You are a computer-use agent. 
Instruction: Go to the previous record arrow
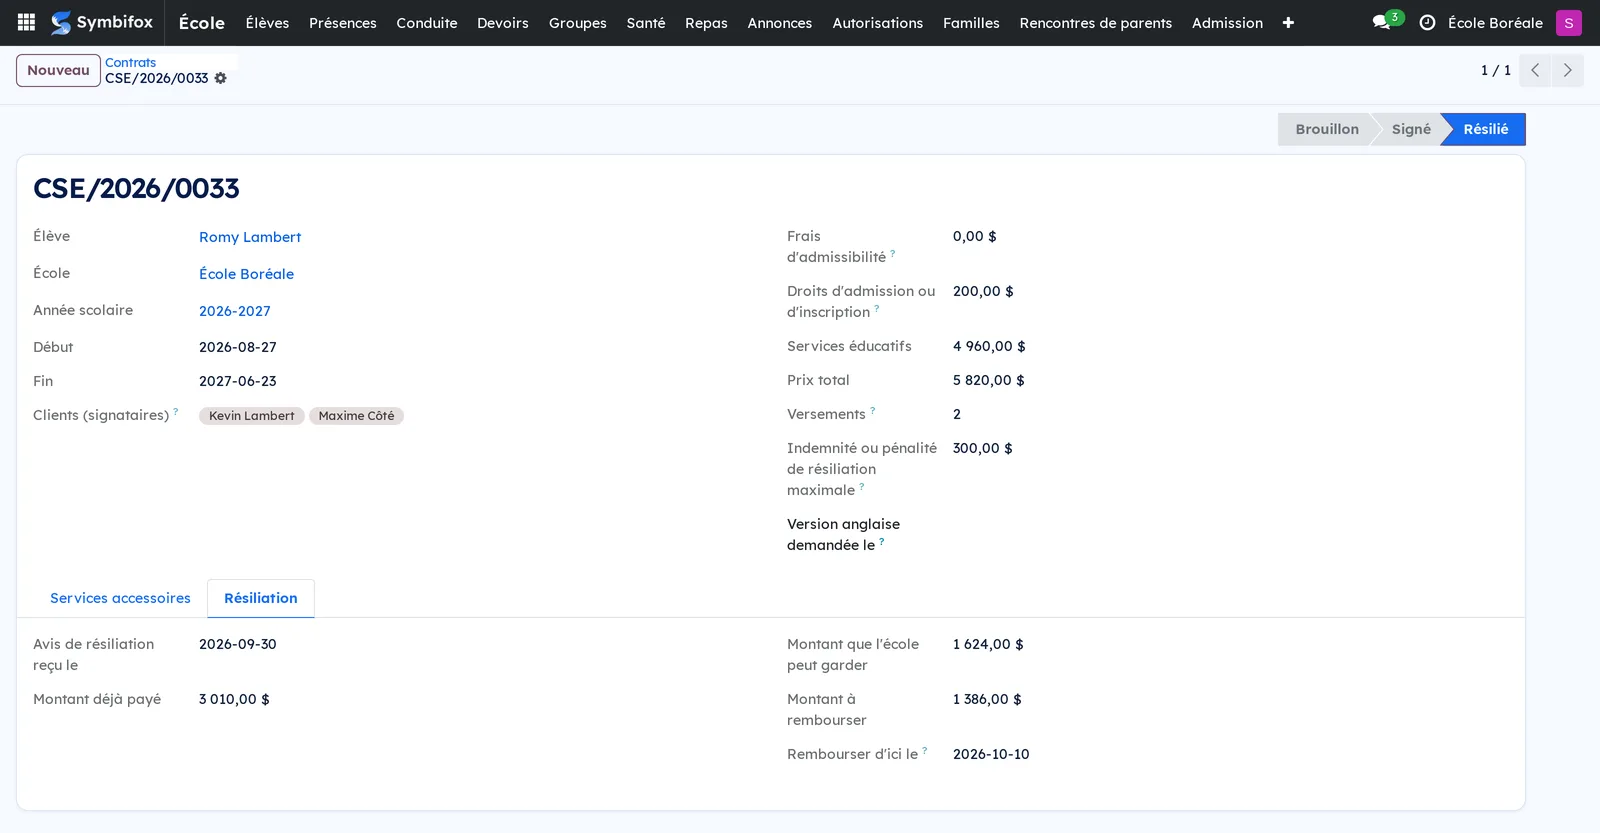pyautogui.click(x=1535, y=70)
